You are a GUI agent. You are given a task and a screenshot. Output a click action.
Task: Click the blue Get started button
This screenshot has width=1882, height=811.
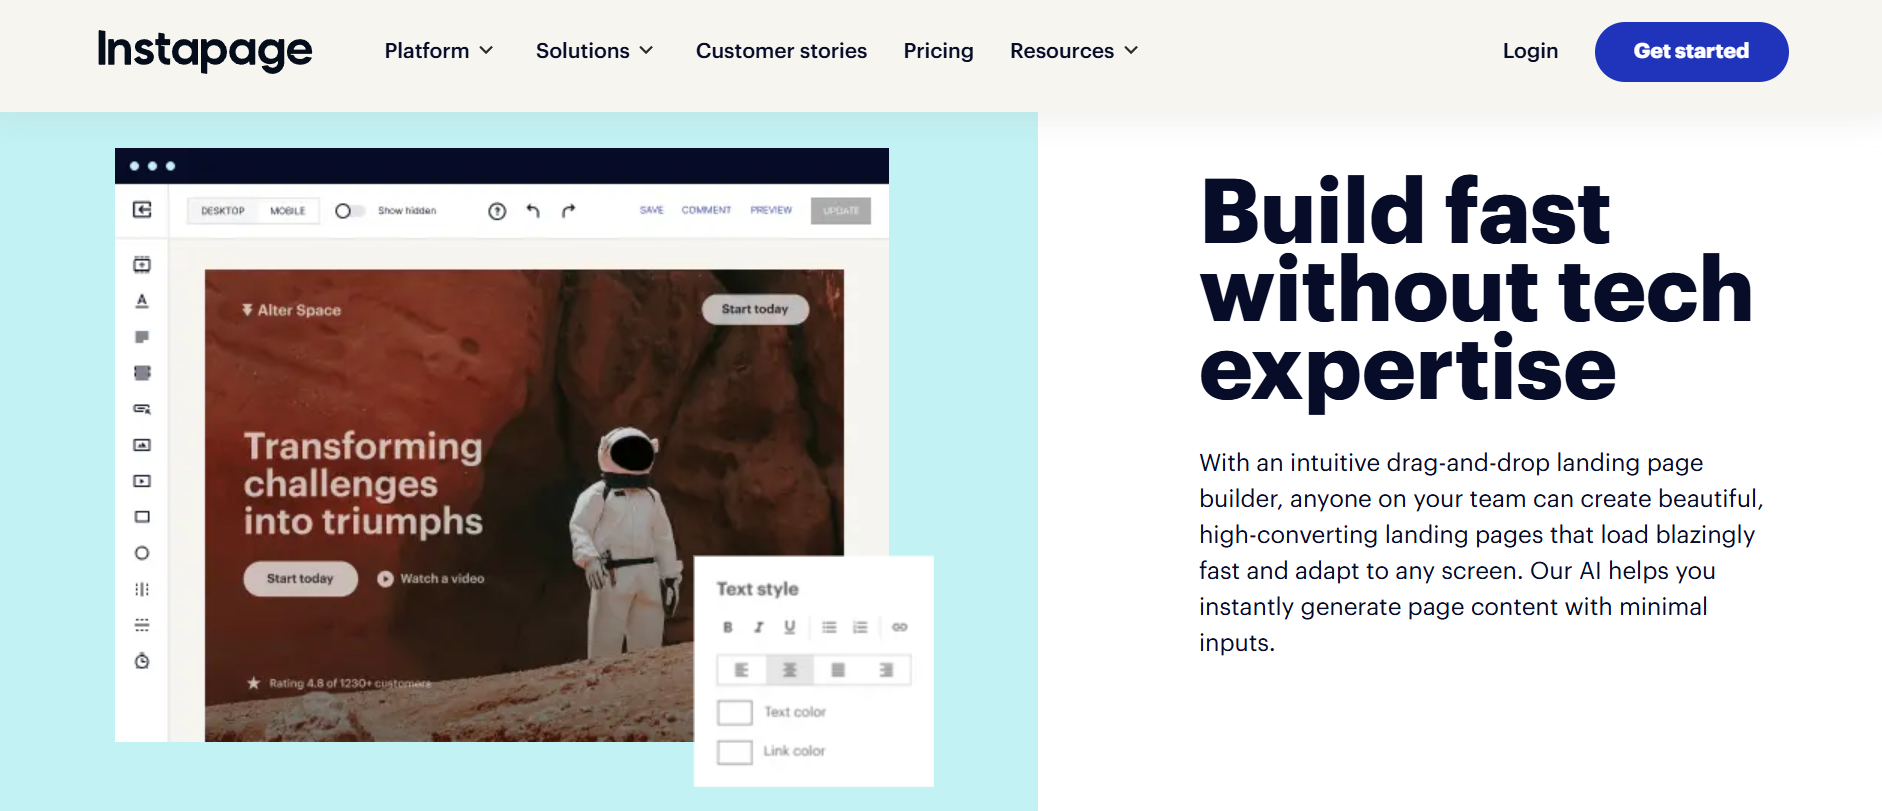click(x=1691, y=52)
